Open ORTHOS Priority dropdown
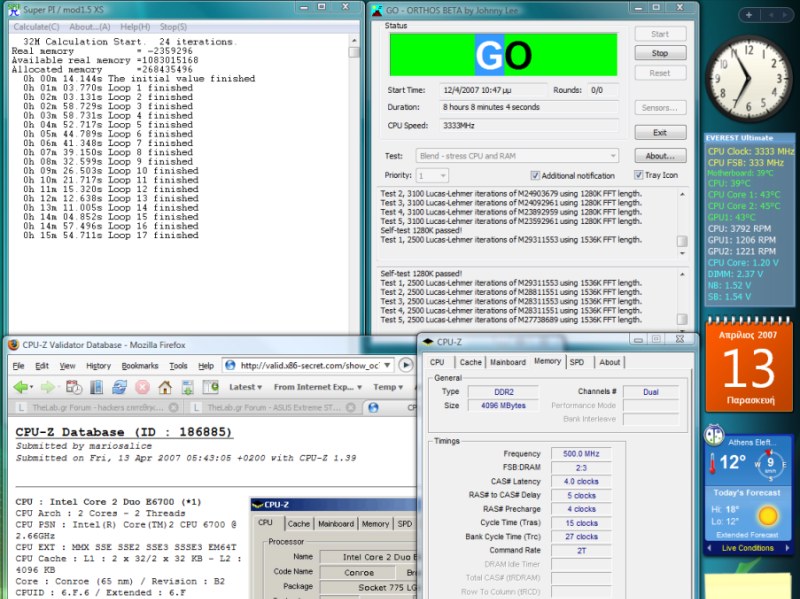800x599 pixels. (432, 176)
